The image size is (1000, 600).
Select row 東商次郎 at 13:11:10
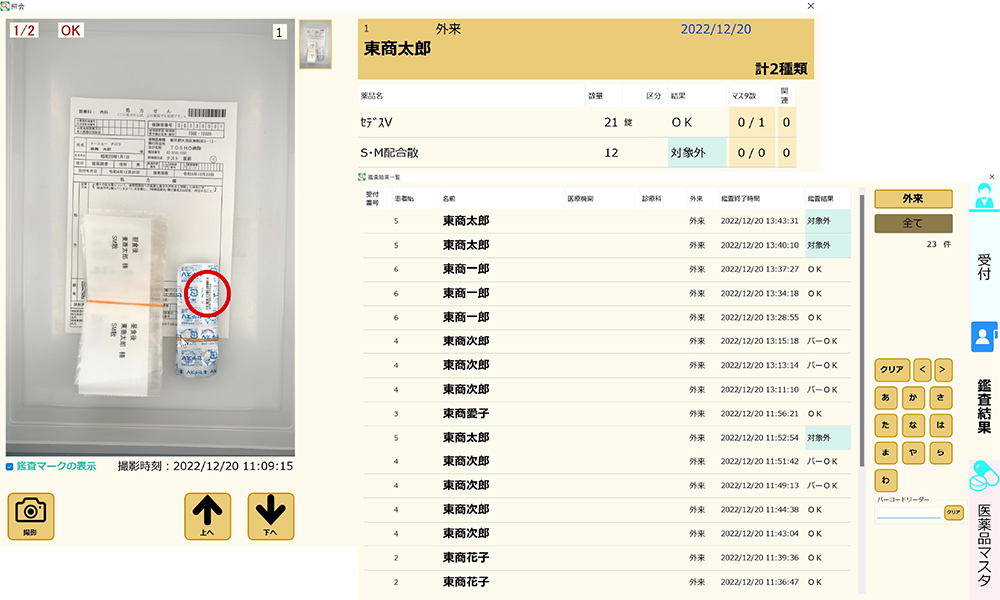[x=607, y=390]
